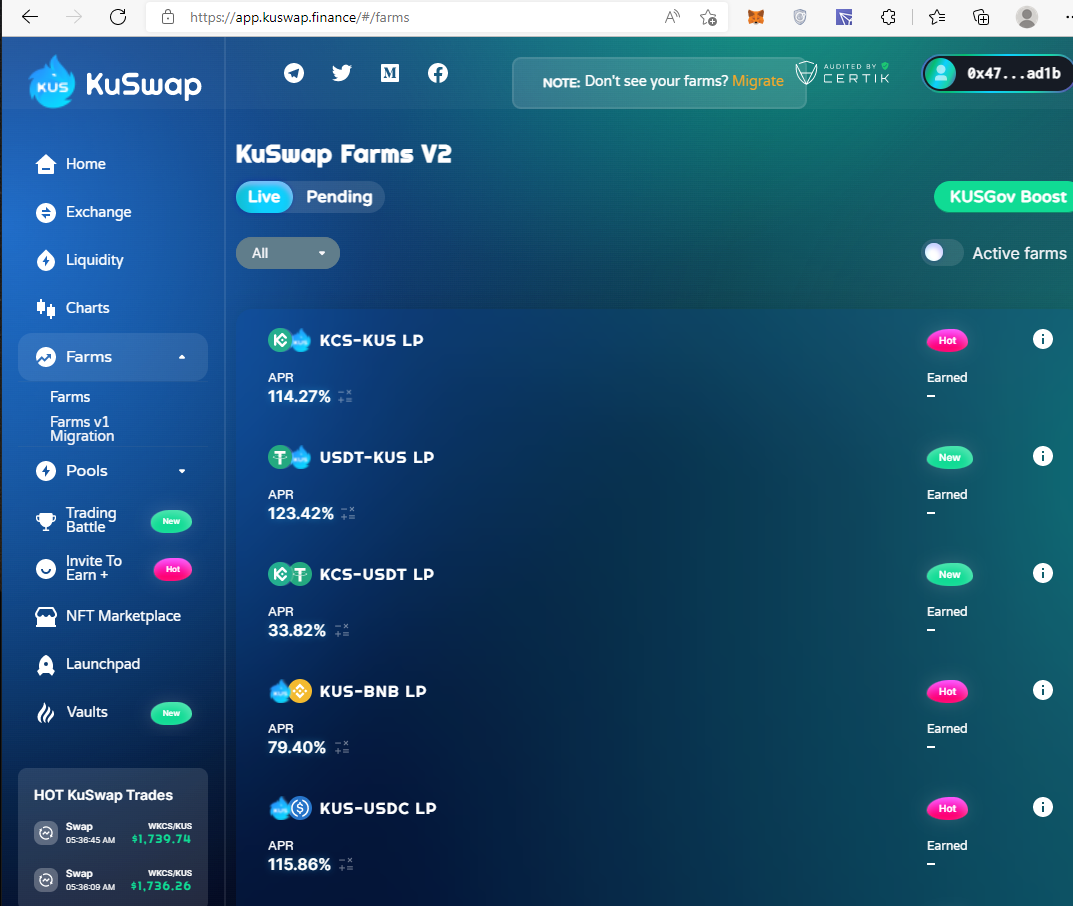Open the Facebook social icon
Screen dimensions: 1073x906
438,73
